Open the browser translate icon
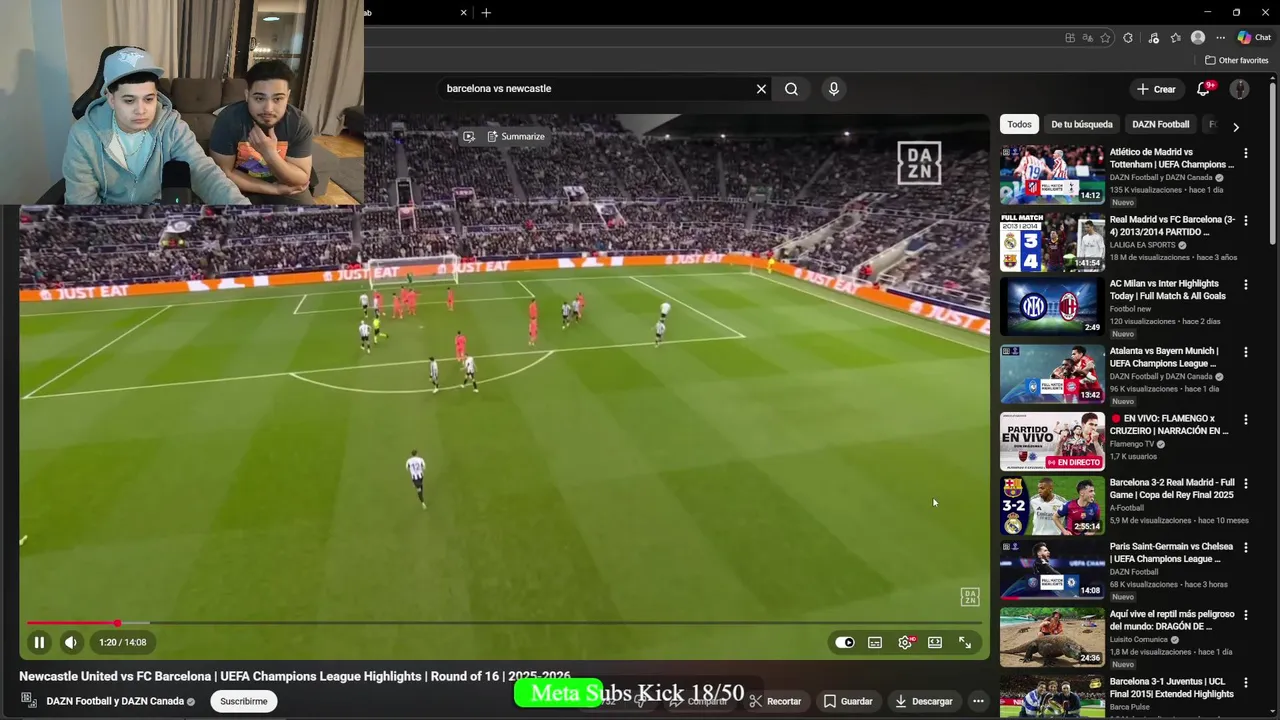The width and height of the screenshot is (1280, 720). [x=1088, y=38]
